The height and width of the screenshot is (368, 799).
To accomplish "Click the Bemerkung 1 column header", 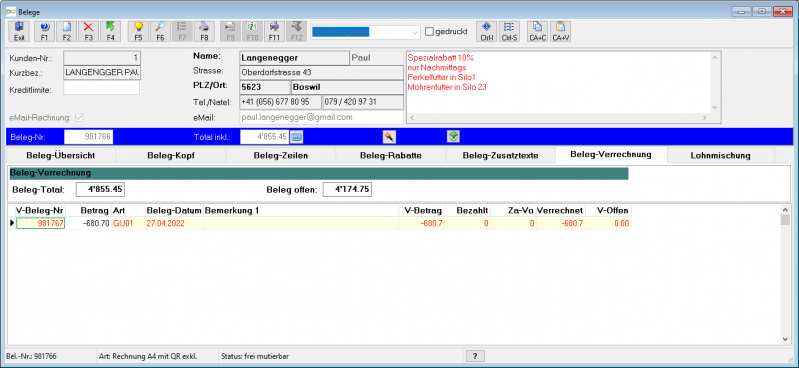I will coord(301,210).
